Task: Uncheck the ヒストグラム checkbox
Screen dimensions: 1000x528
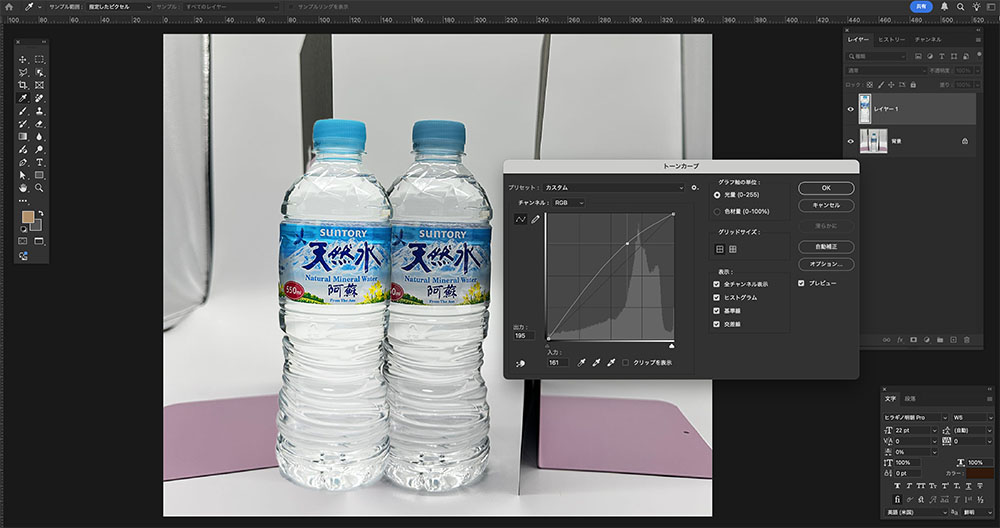Action: tap(717, 297)
